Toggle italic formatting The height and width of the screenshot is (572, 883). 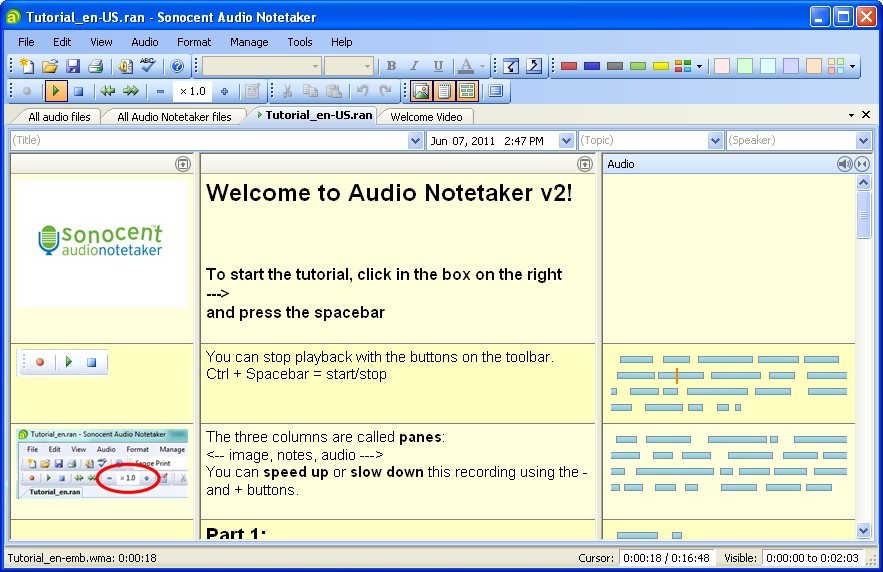[414, 66]
